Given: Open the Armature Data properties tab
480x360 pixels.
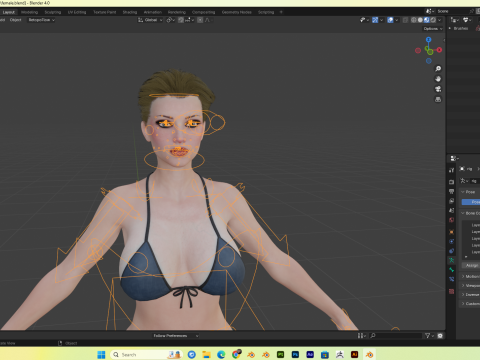Looking at the screenshot, I should [451, 260].
